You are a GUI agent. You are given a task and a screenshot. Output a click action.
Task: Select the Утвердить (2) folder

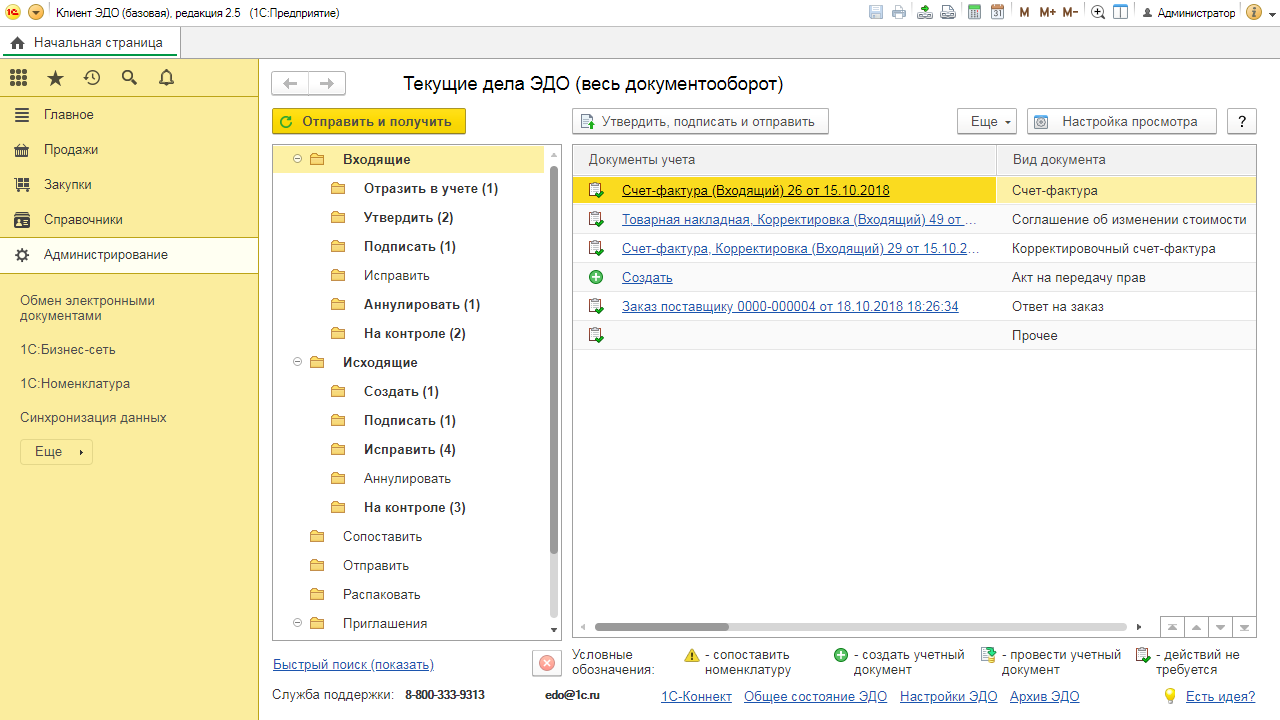[x=408, y=218]
